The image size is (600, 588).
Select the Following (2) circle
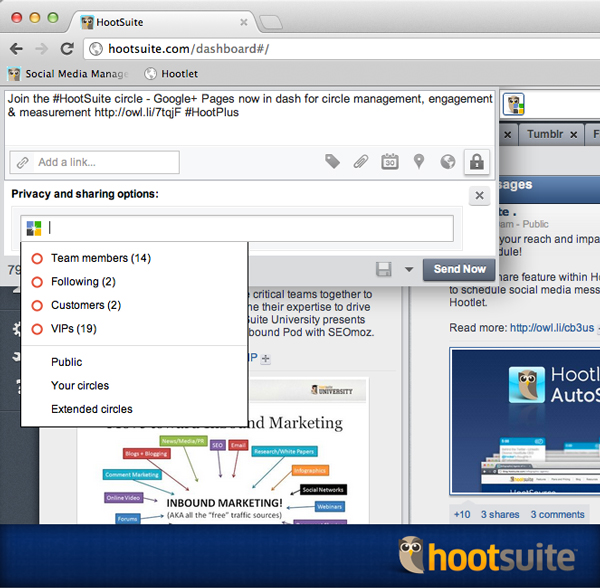(x=83, y=282)
